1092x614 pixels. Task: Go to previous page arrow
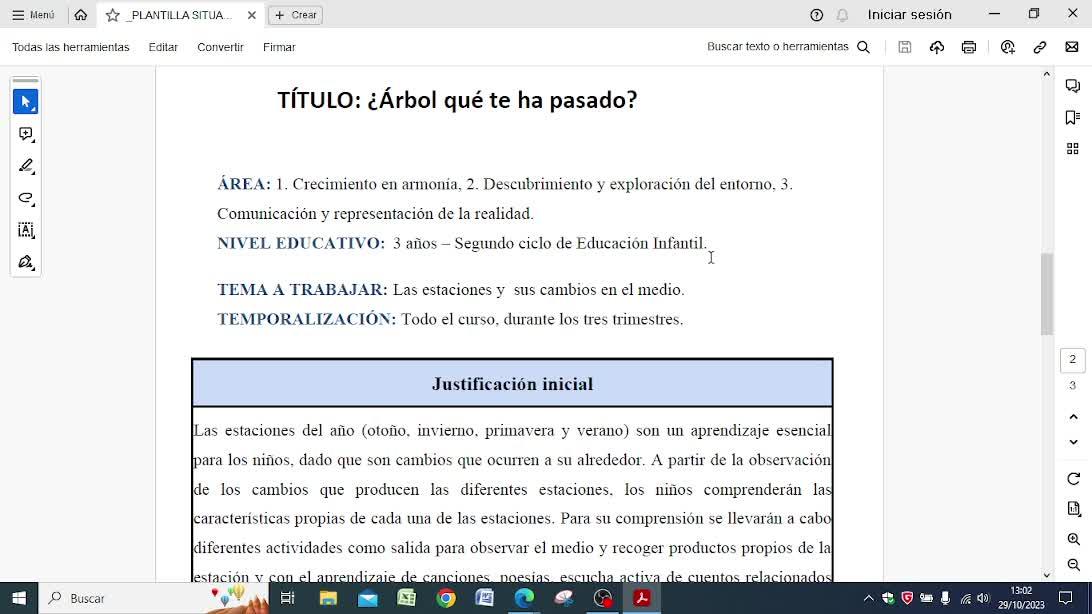point(1073,417)
